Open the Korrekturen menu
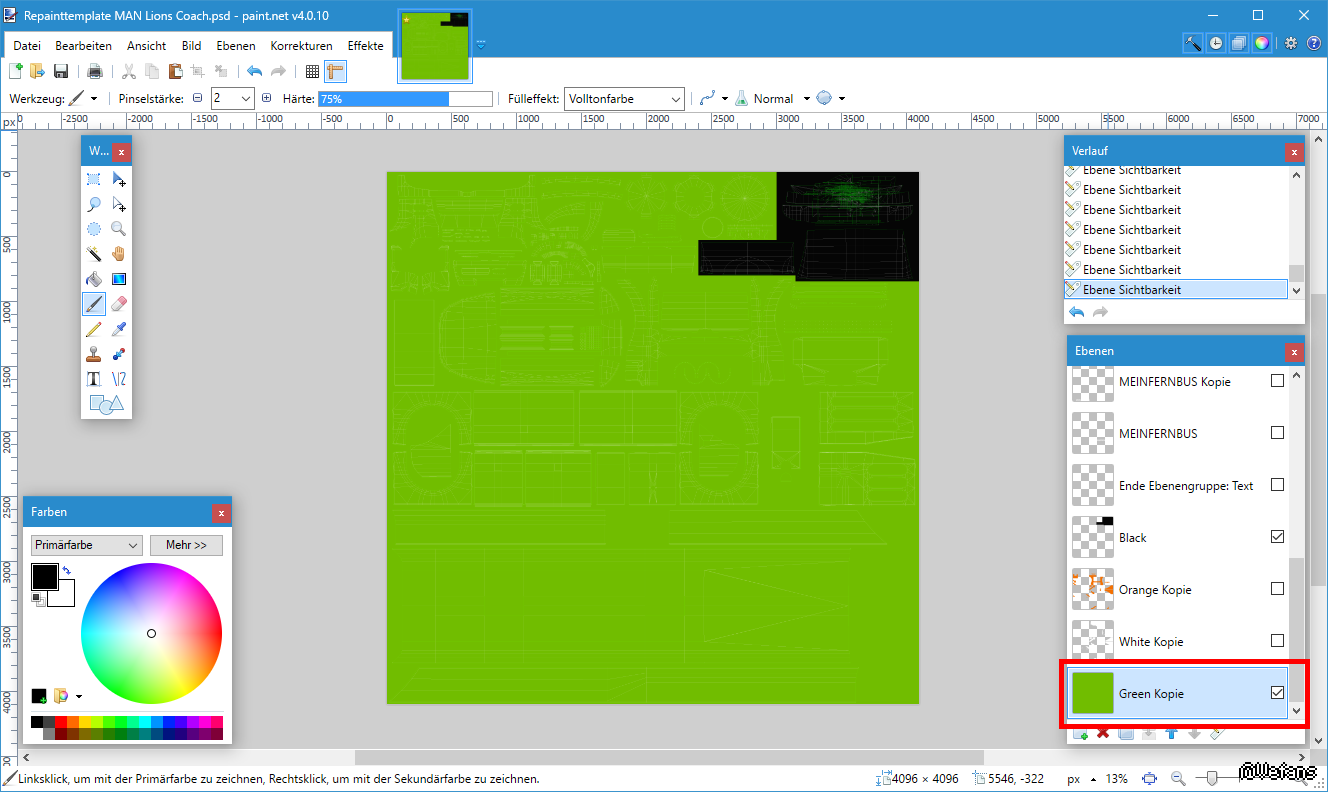This screenshot has height=792, width=1328. [x=301, y=46]
